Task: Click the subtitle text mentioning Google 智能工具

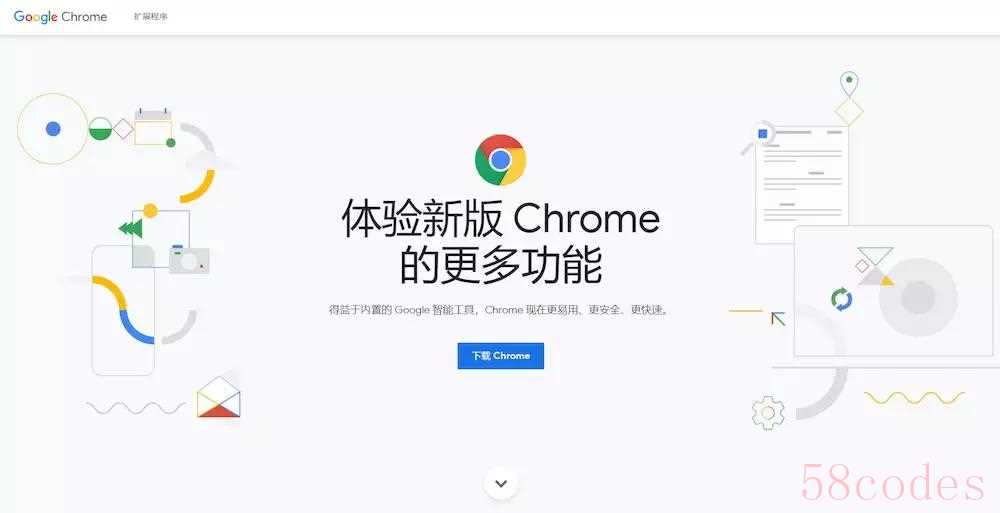Action: point(501,310)
